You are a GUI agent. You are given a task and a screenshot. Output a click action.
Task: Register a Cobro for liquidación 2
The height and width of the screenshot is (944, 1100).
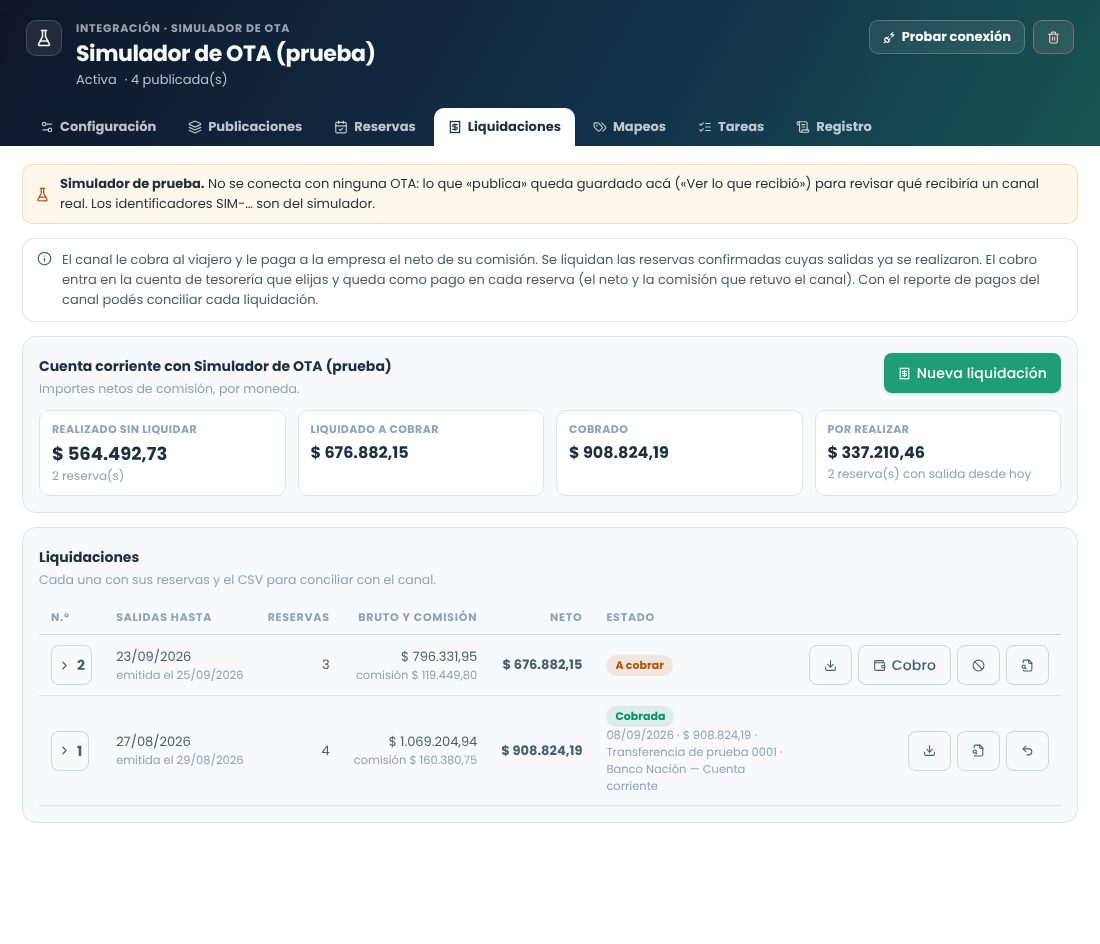tap(904, 665)
